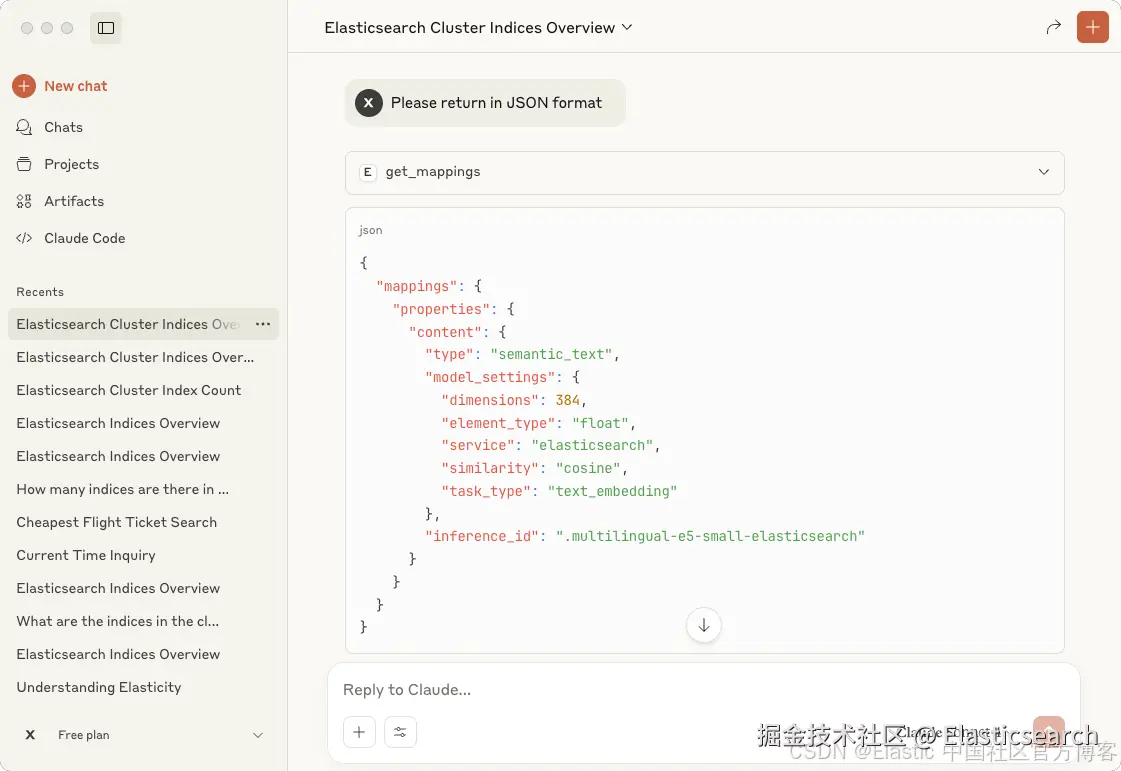Screen dimensions: 1121x771
Task: Toggle the sidebar panel icon
Action: point(106,28)
